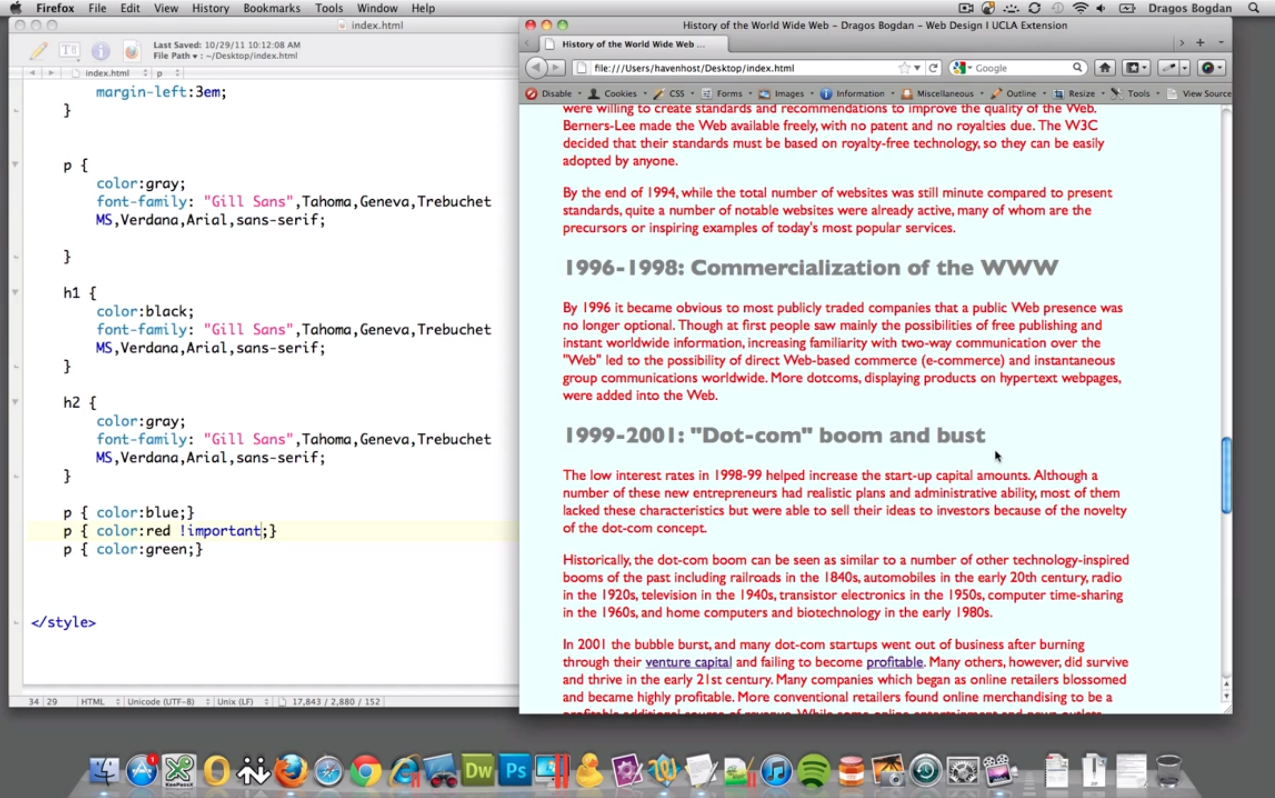Screen dimensions: 1275x798
Task: Expand the CSS menu in Web Developer toolbar
Action: click(x=676, y=93)
